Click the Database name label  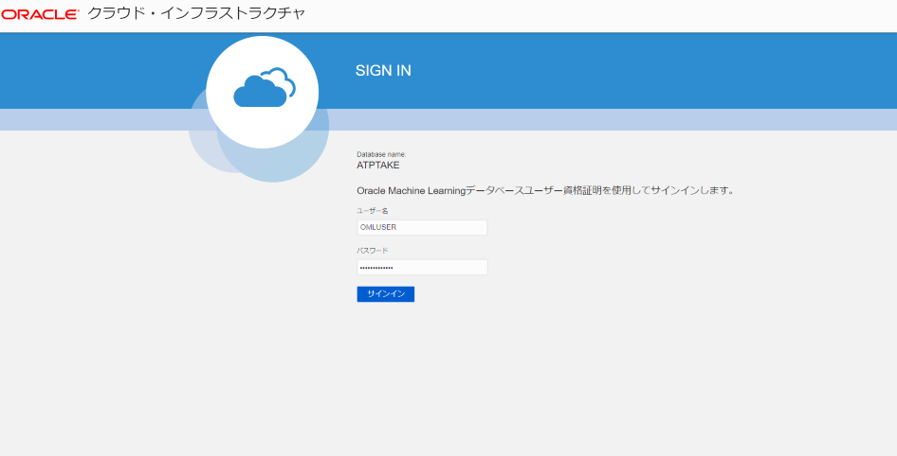[381, 154]
